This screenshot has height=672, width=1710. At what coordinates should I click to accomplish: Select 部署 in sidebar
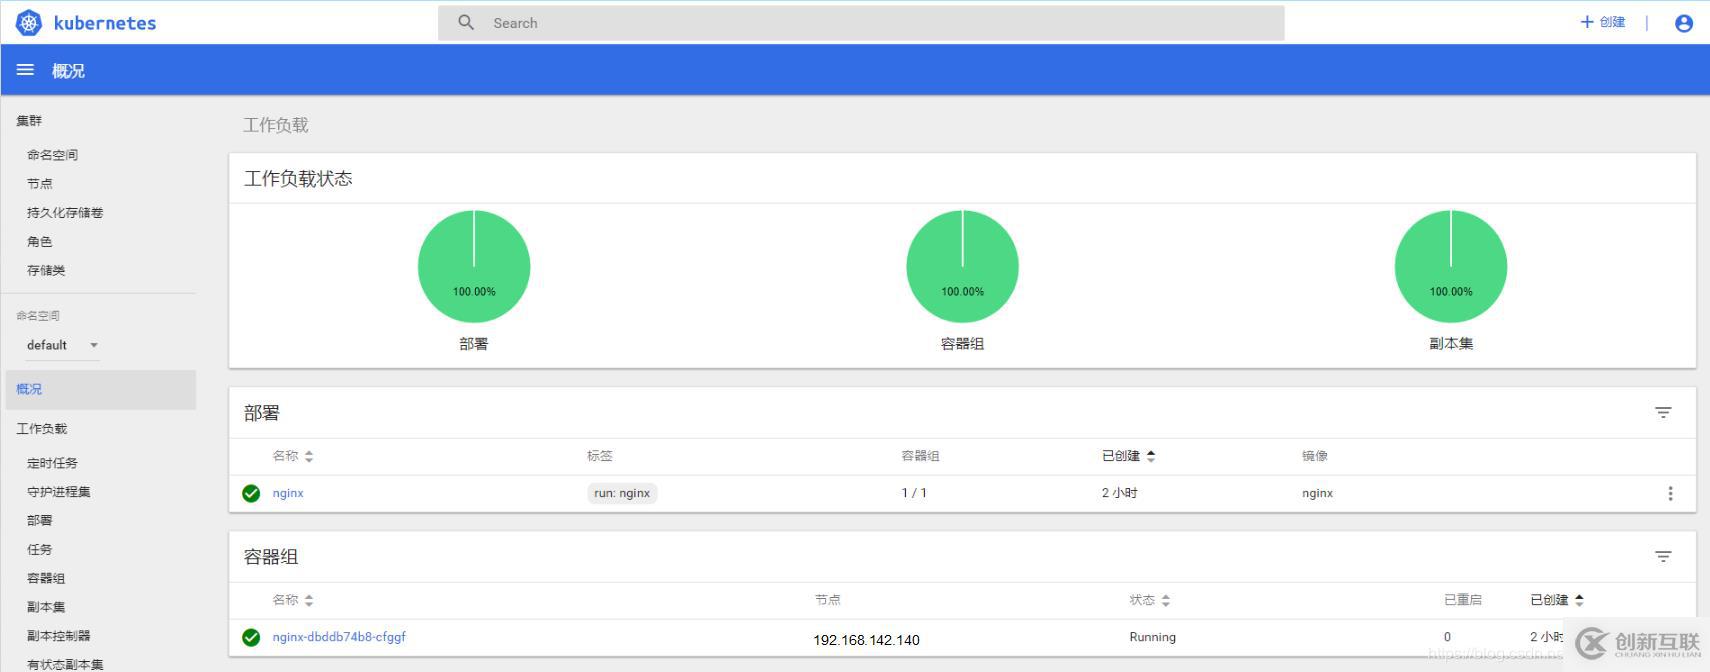pos(40,521)
